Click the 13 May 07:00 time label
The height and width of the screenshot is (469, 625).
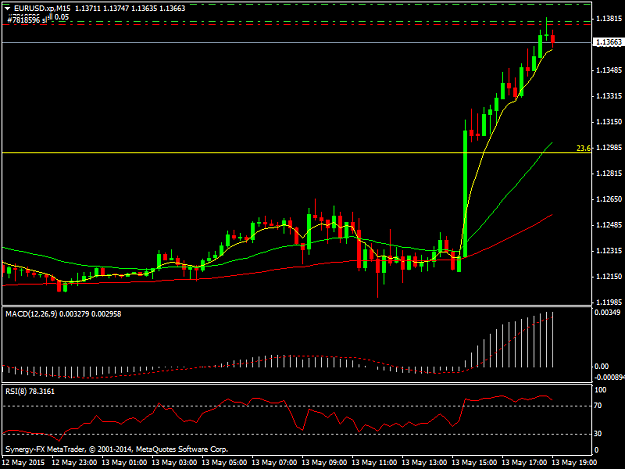274,463
